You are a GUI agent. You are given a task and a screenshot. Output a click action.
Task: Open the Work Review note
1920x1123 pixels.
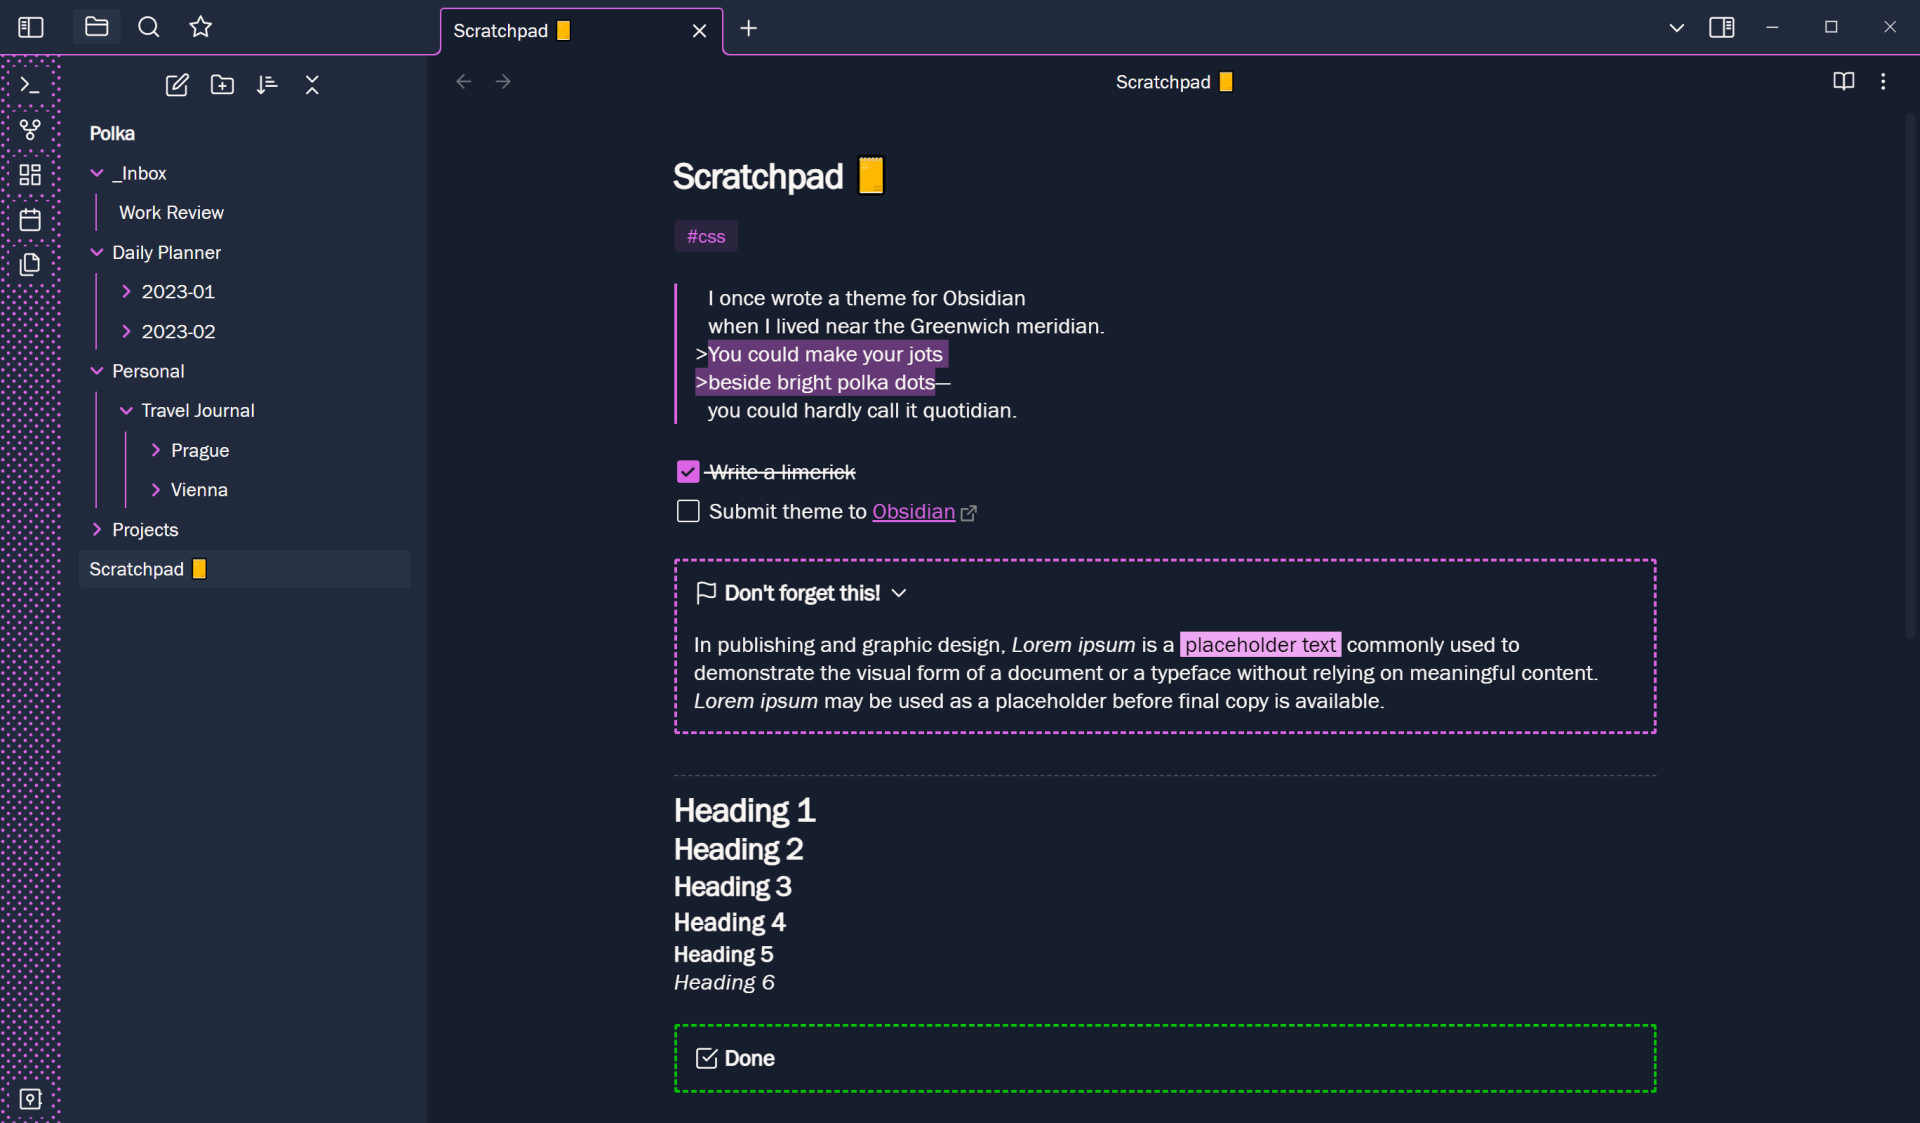[171, 213]
